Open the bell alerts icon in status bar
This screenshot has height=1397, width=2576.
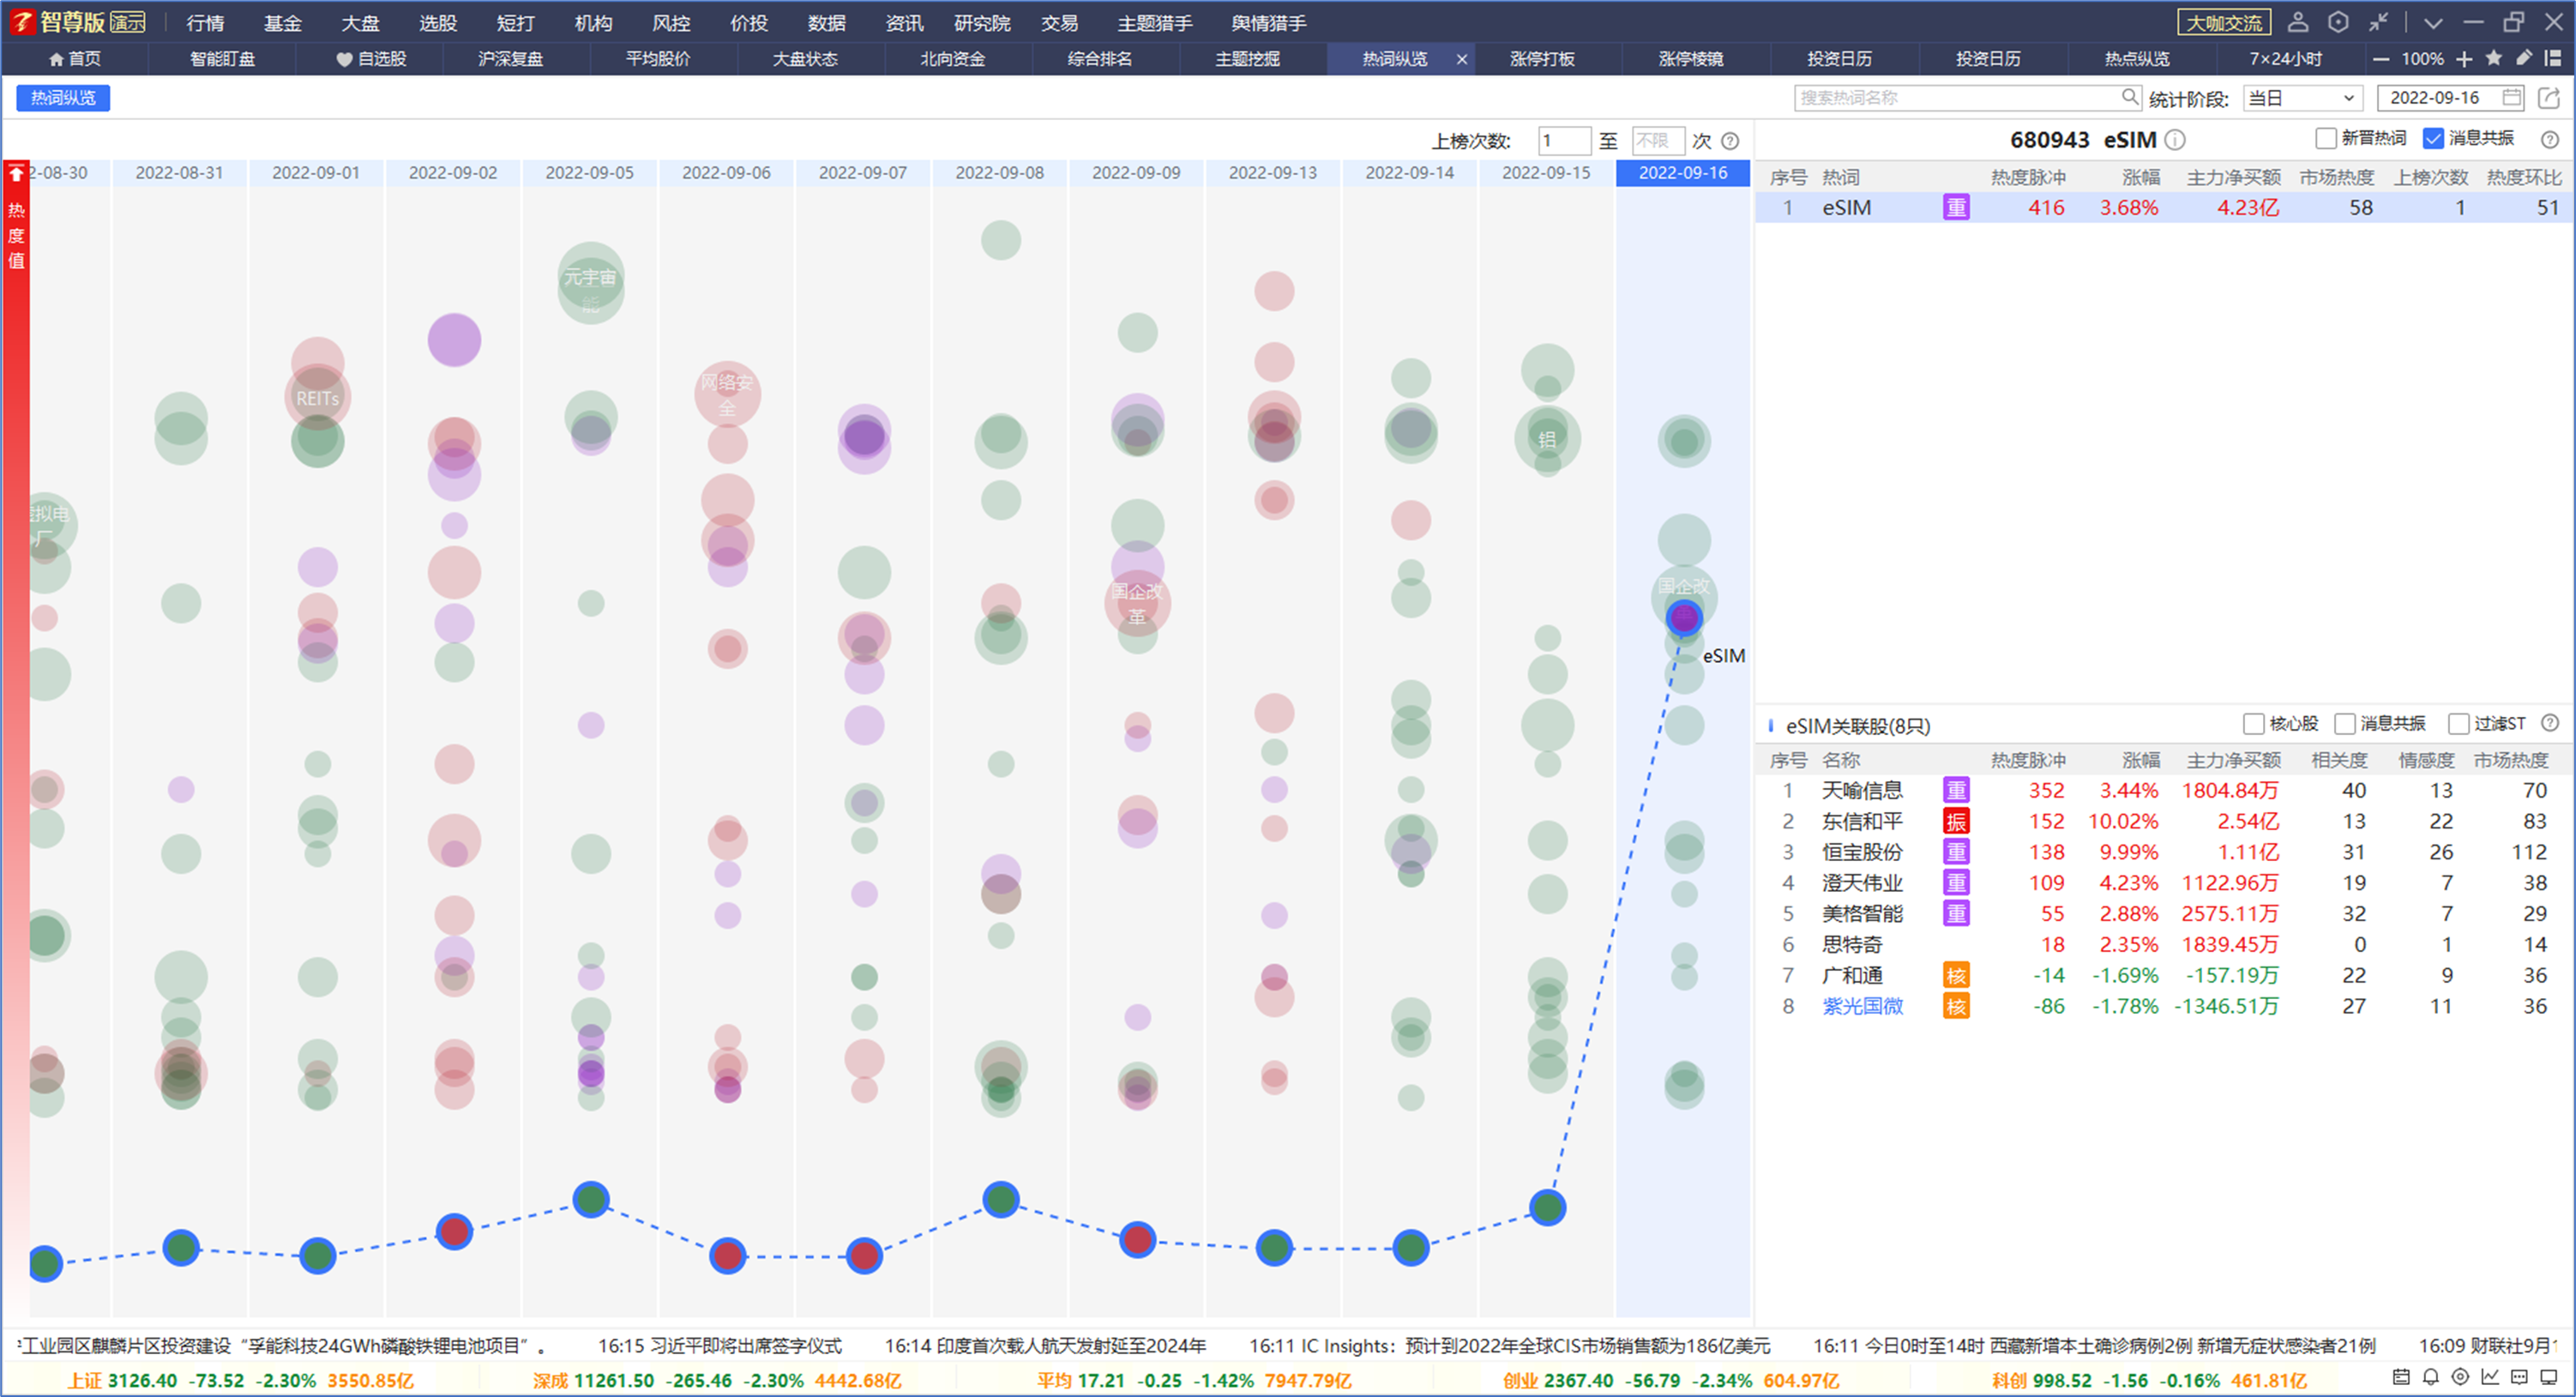(2431, 1377)
